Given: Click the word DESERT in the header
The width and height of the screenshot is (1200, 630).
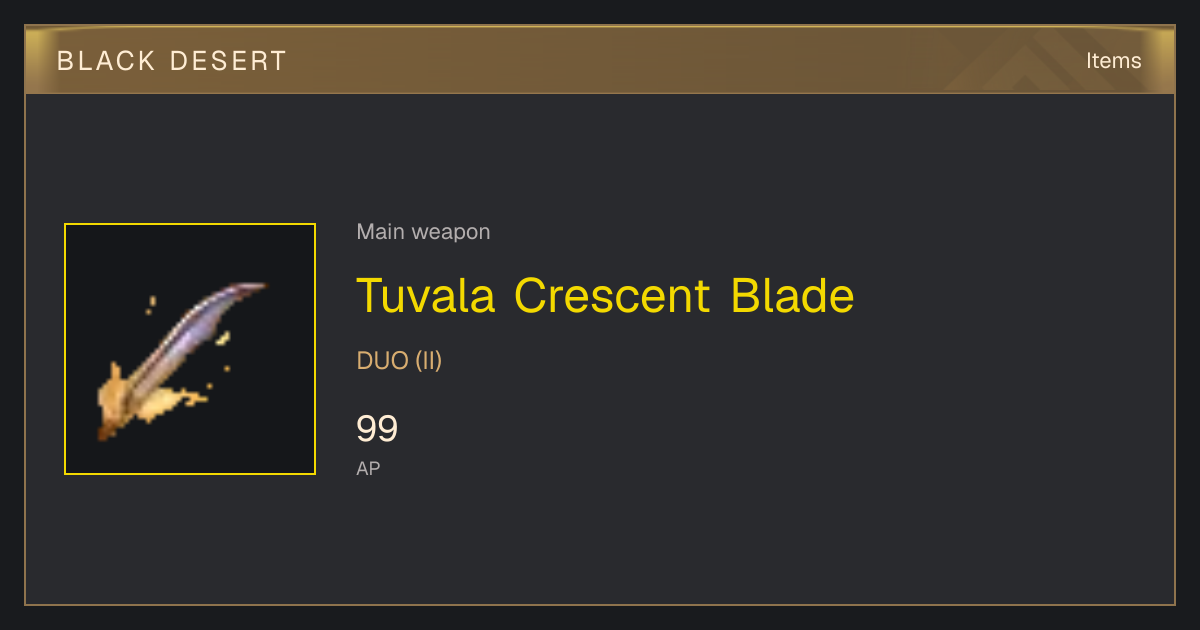Looking at the screenshot, I should [x=228, y=61].
